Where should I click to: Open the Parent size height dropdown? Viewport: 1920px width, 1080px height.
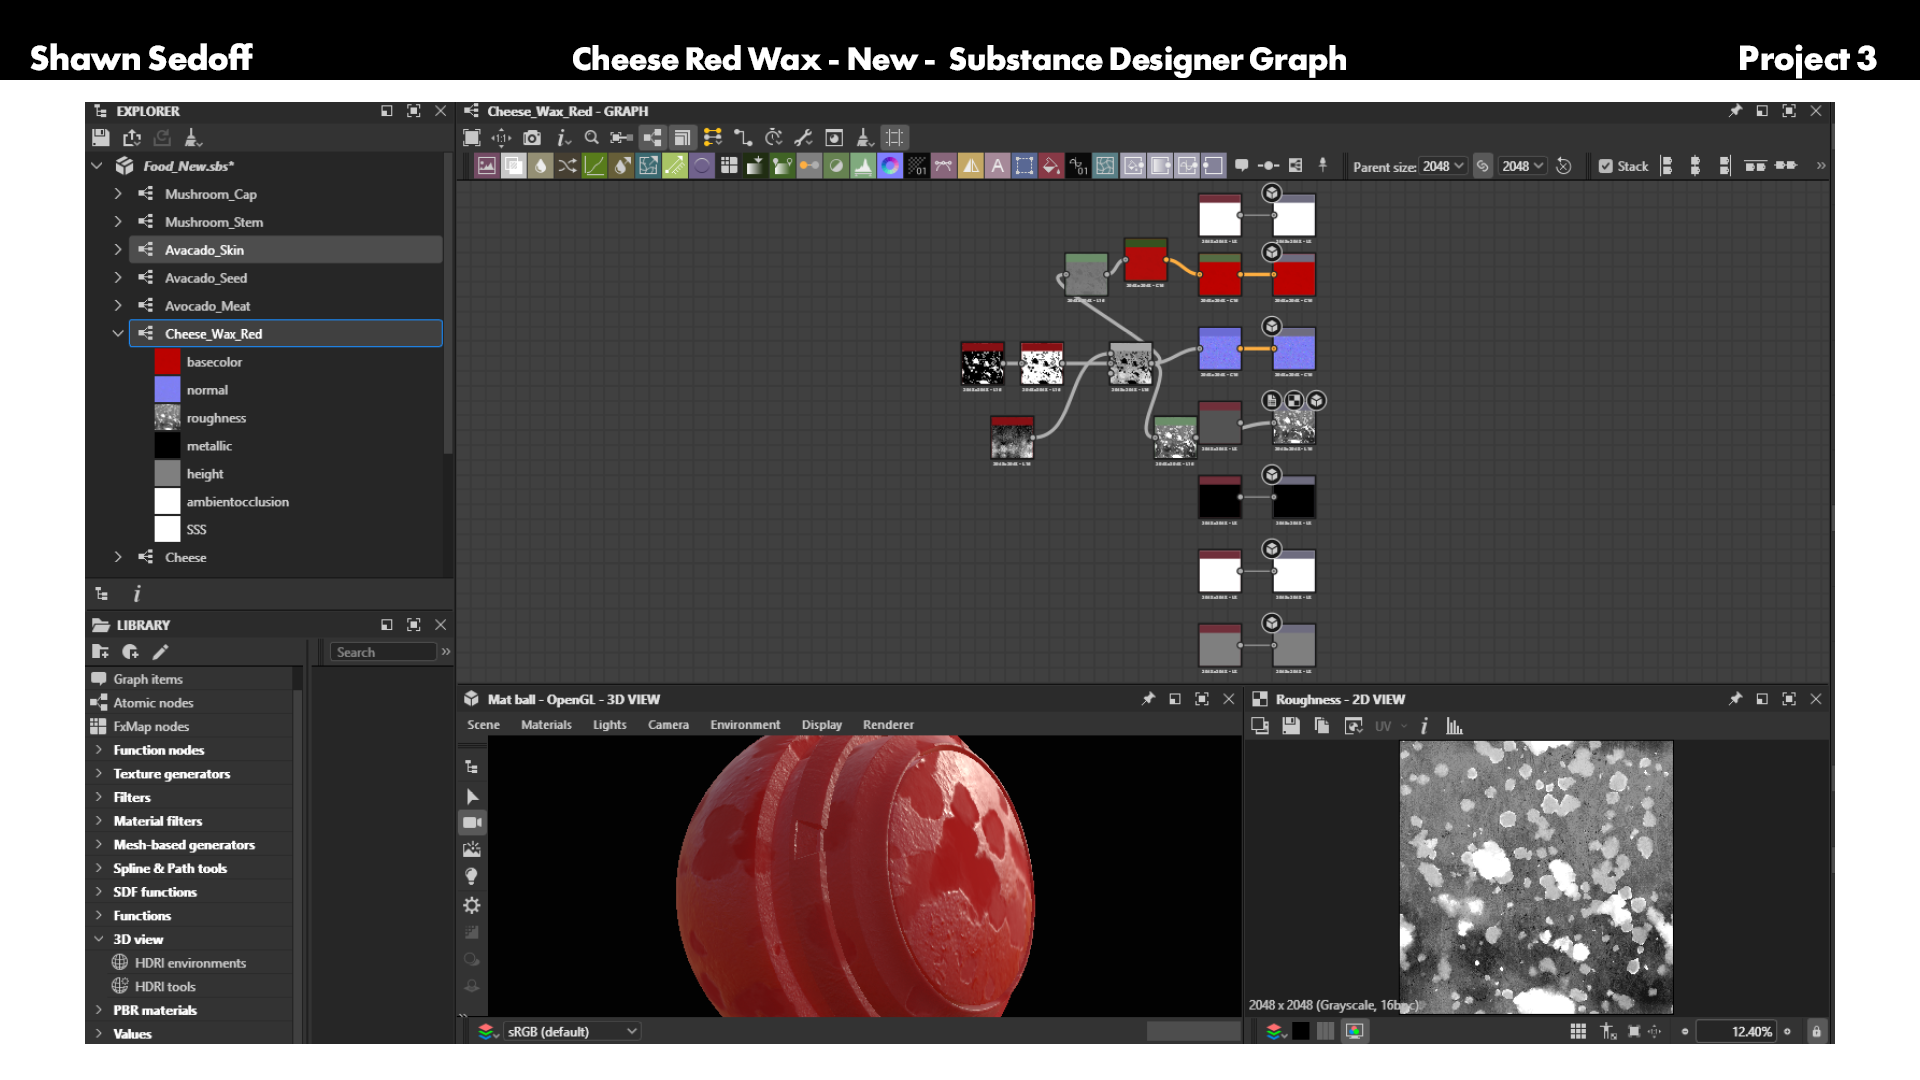(1523, 166)
